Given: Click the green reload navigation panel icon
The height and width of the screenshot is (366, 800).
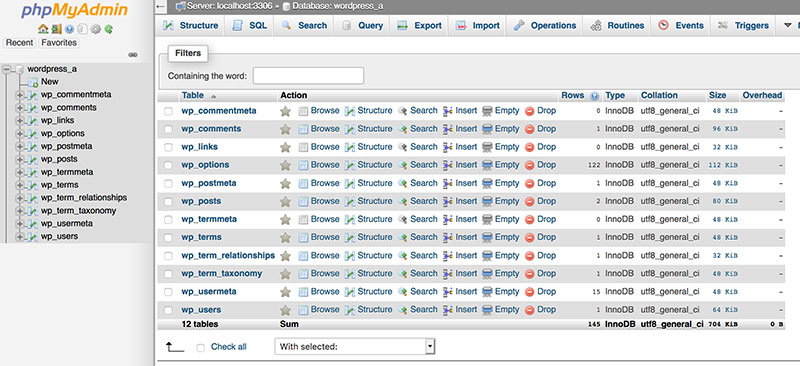Looking at the screenshot, I should (109, 29).
